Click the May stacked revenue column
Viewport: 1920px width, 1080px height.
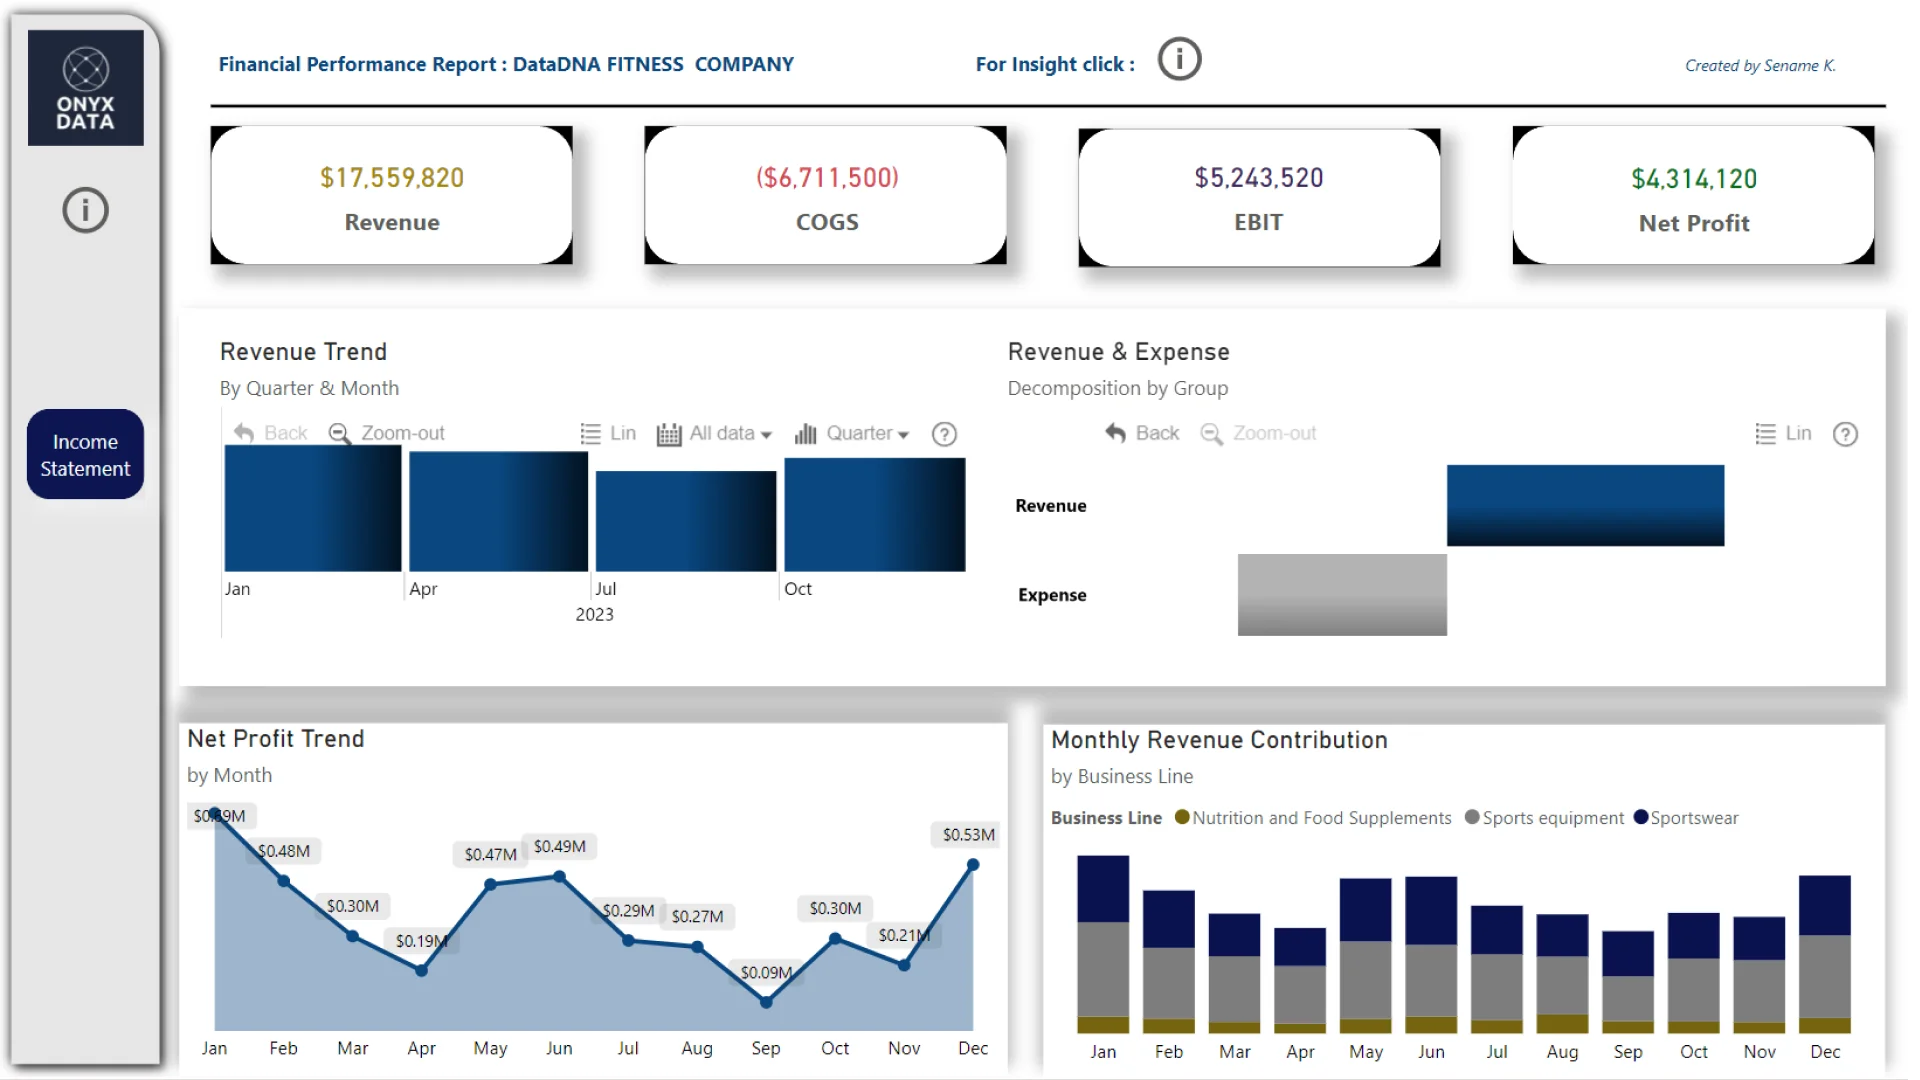tap(1366, 956)
